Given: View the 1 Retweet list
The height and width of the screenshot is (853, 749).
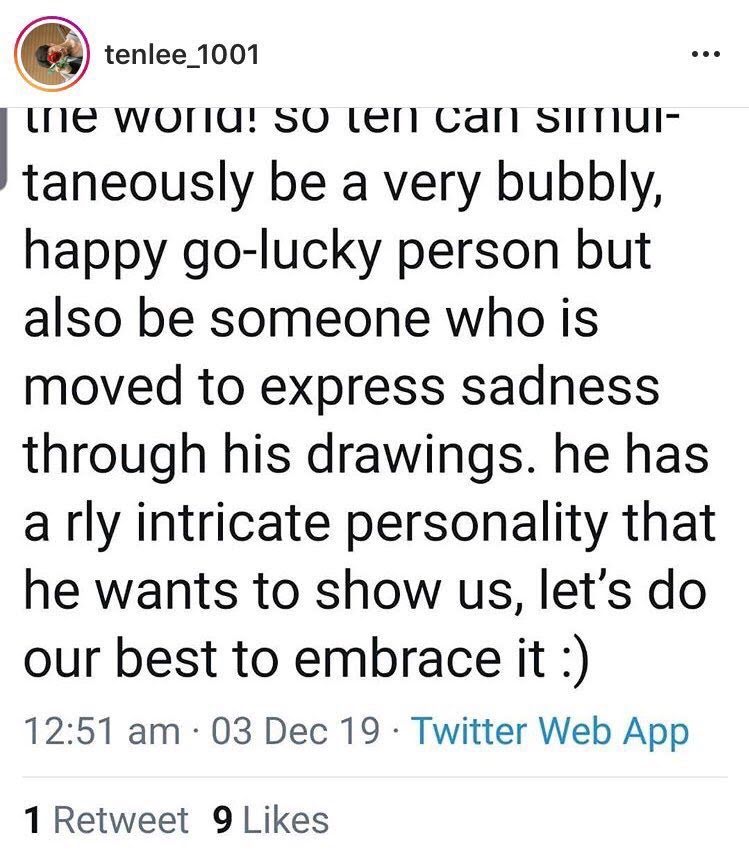Looking at the screenshot, I should tap(106, 821).
